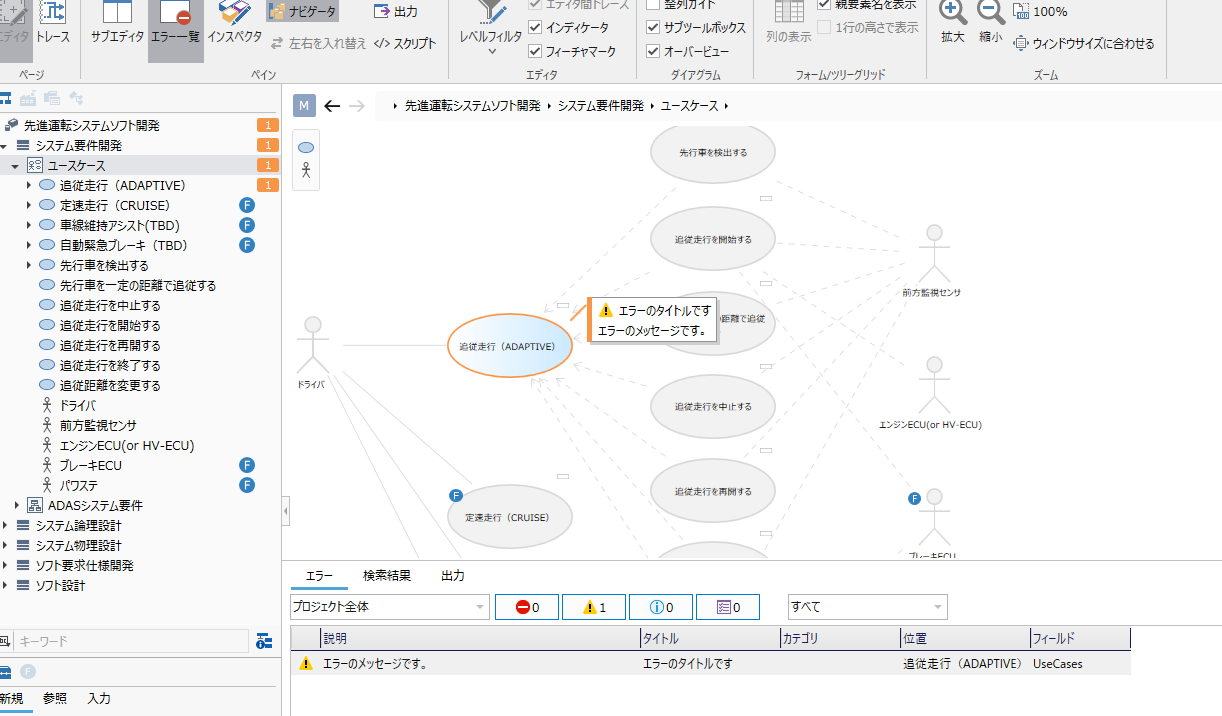Image resolution: width=1222 pixels, height=716 pixels.
Task: Toggle the サブツールボックス checkbox
Action: pyautogui.click(x=653, y=27)
